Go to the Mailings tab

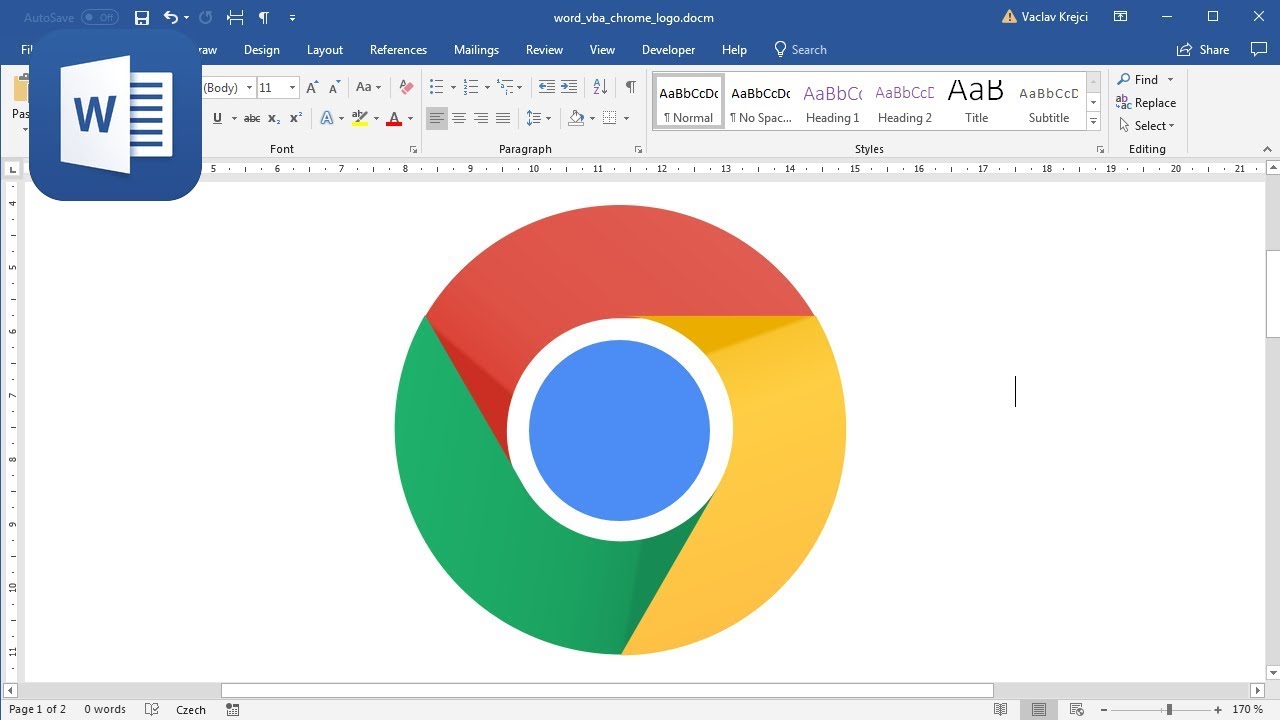(x=476, y=50)
